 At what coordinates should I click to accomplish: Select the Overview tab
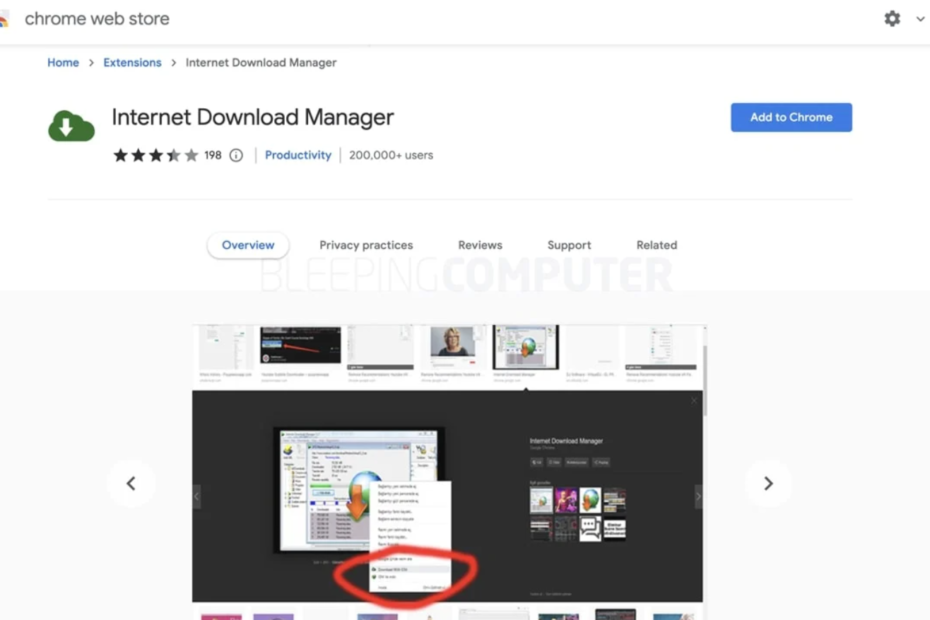(248, 245)
